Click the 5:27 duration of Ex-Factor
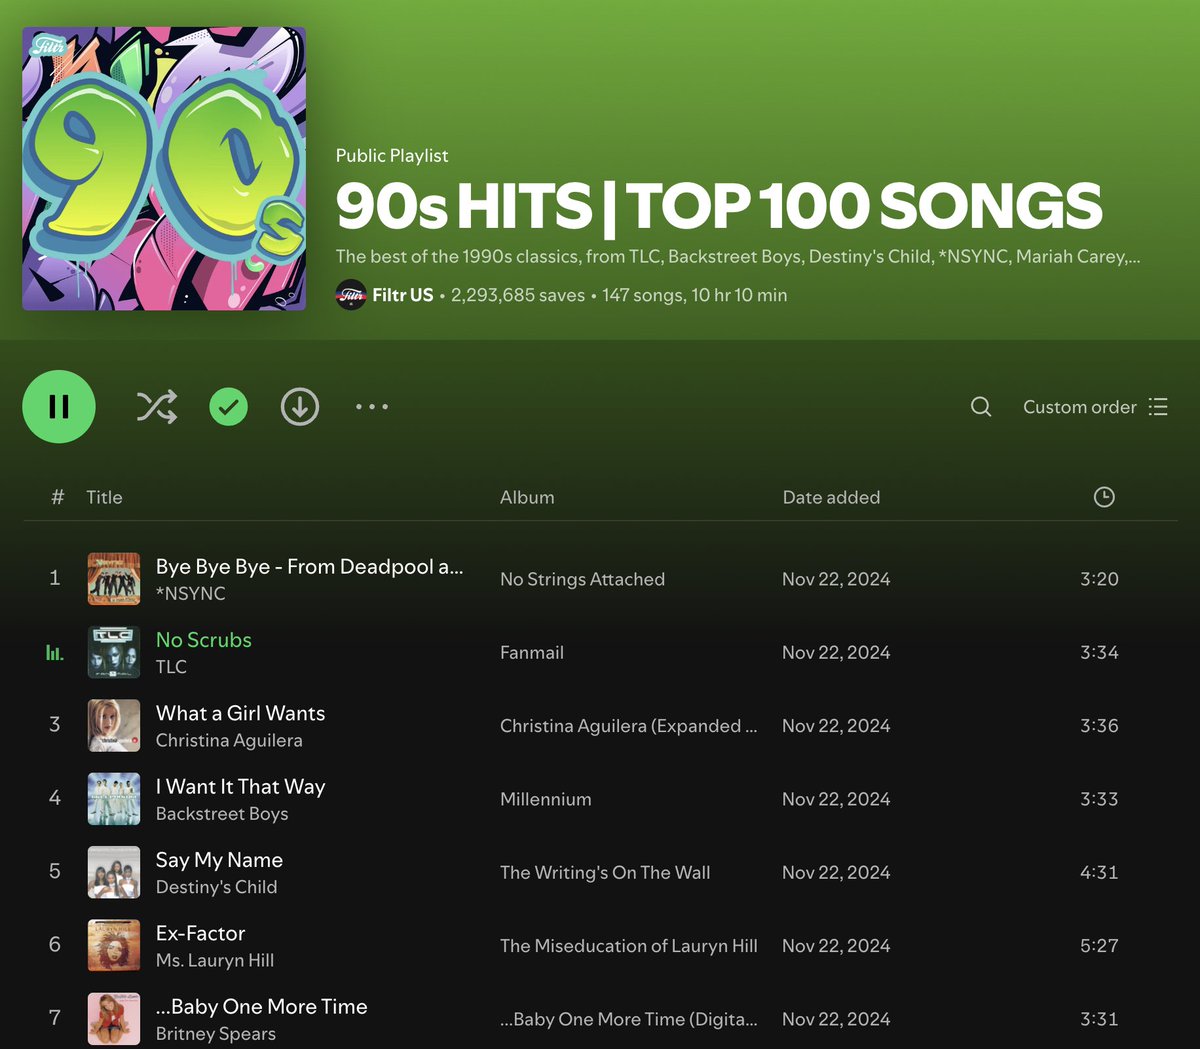 coord(1099,945)
